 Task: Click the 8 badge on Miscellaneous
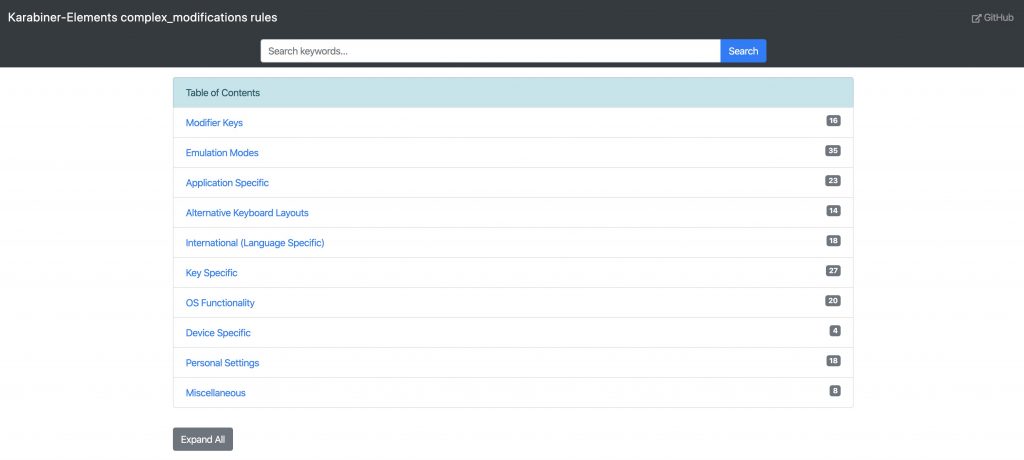point(835,391)
